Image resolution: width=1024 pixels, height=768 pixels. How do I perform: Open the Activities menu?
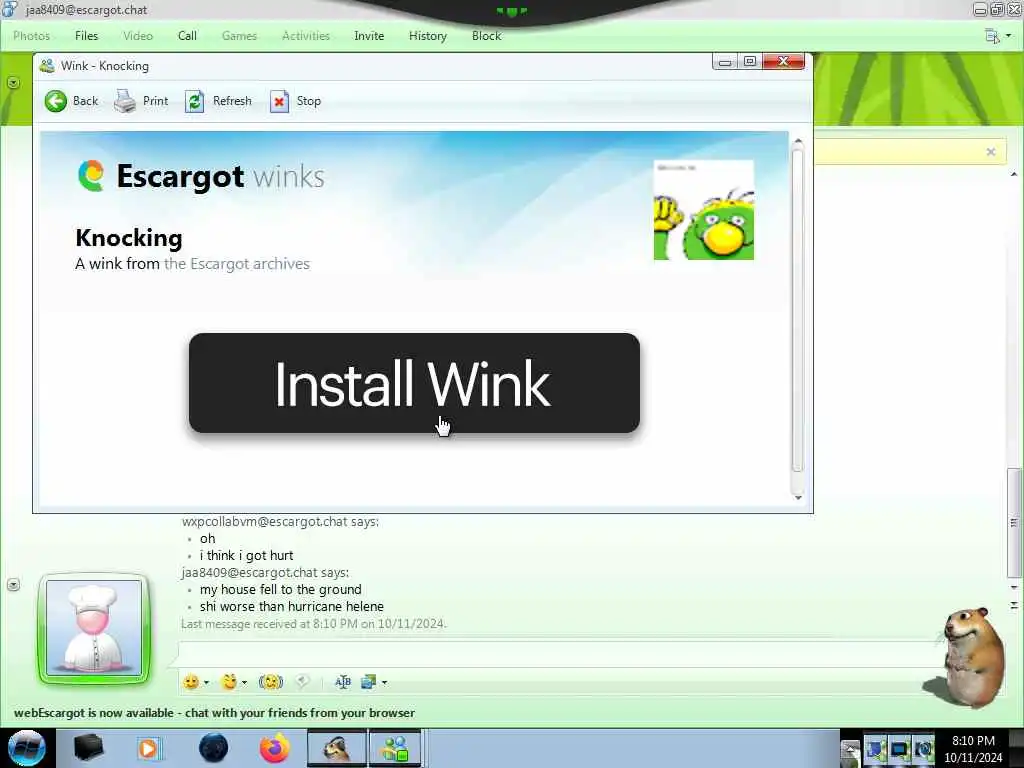pyautogui.click(x=306, y=36)
